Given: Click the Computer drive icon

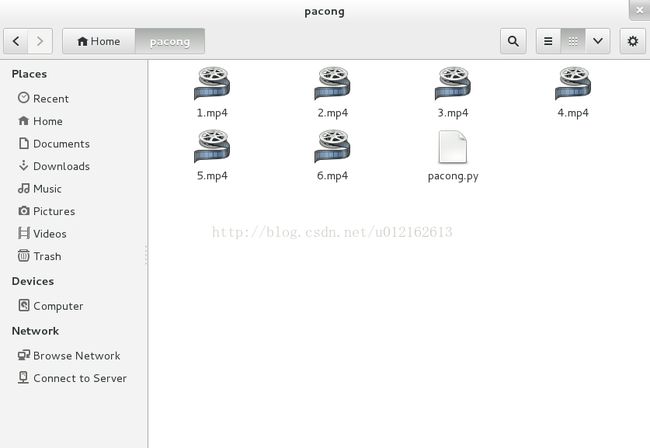Looking at the screenshot, I should click(24, 305).
